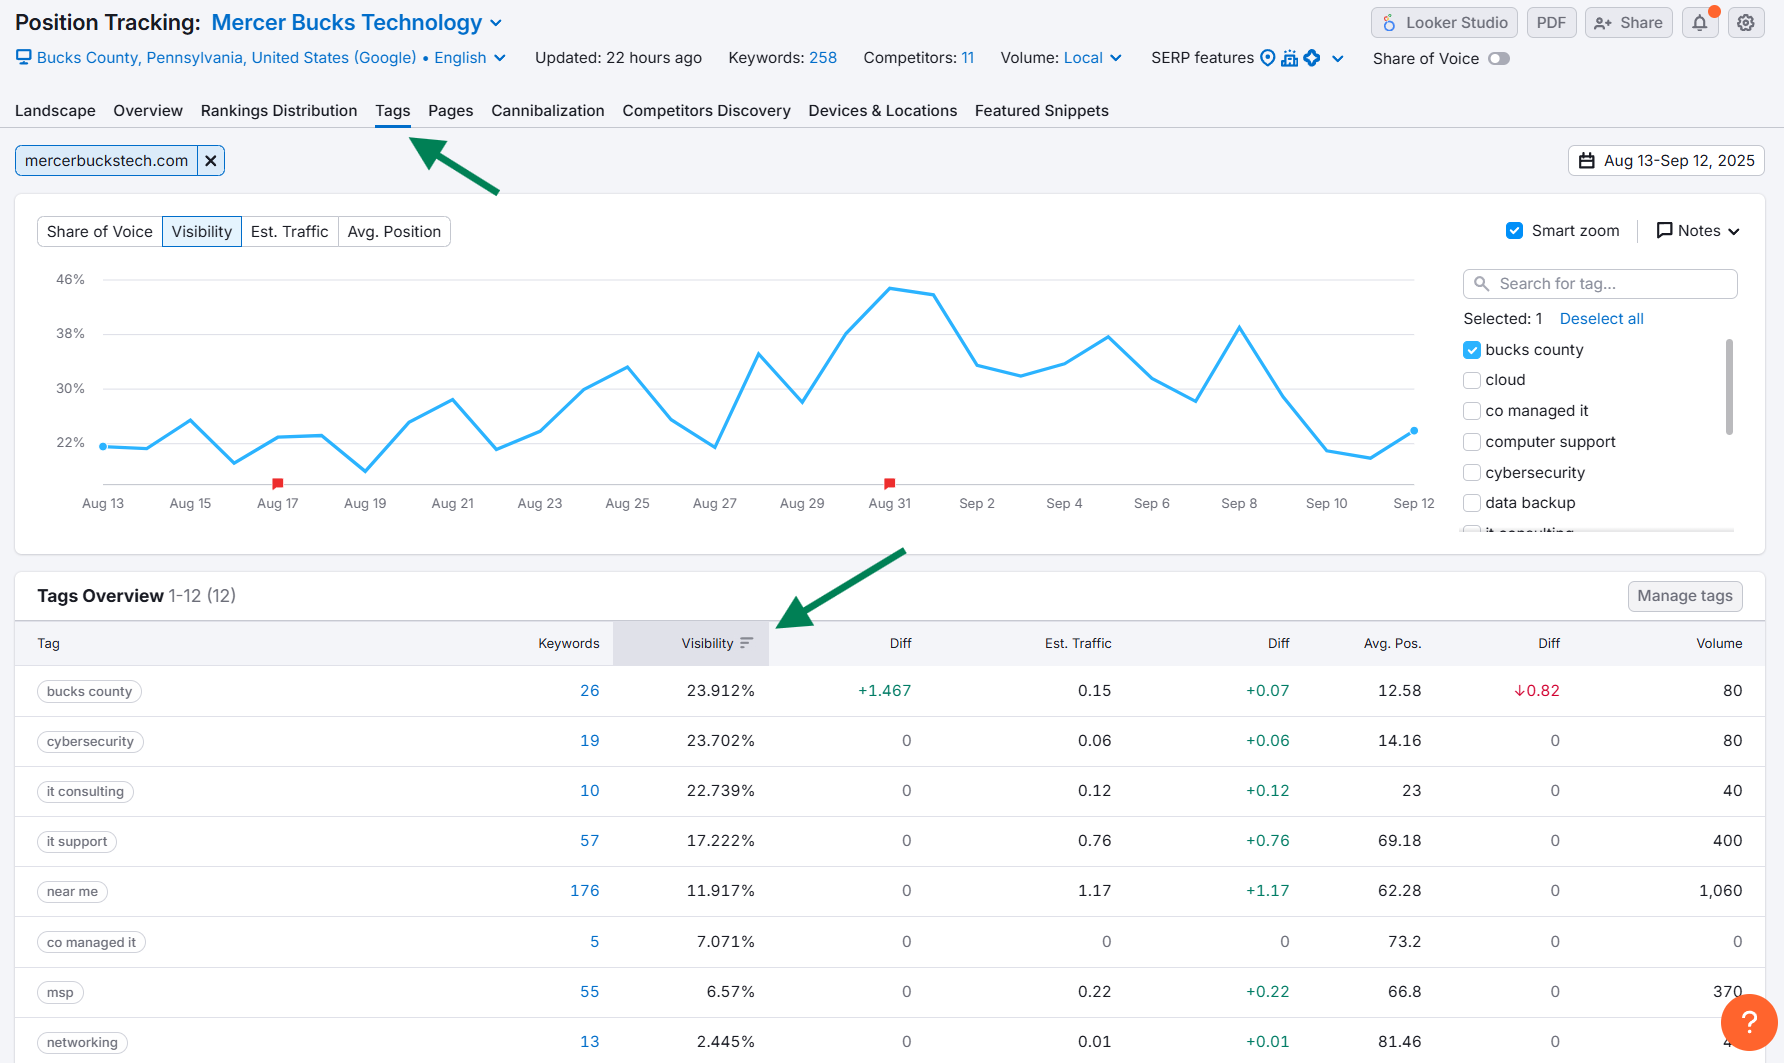Open notifications via the bell icon
Viewport: 1784px width, 1063px height.
pyautogui.click(x=1700, y=22)
